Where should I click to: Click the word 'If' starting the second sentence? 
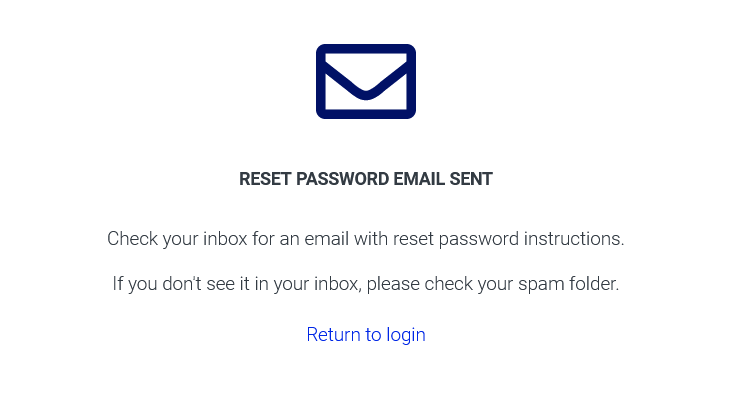pos(117,284)
